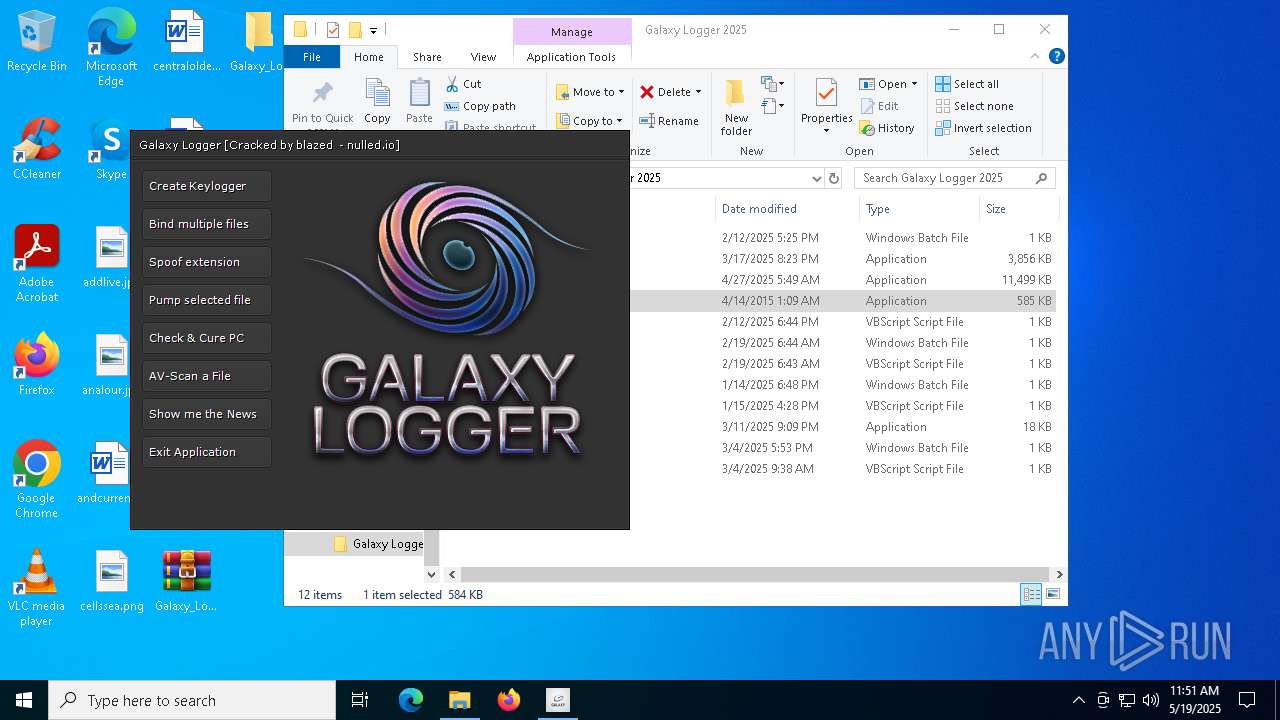
Task: Open the File menu tab
Action: [x=312, y=57]
